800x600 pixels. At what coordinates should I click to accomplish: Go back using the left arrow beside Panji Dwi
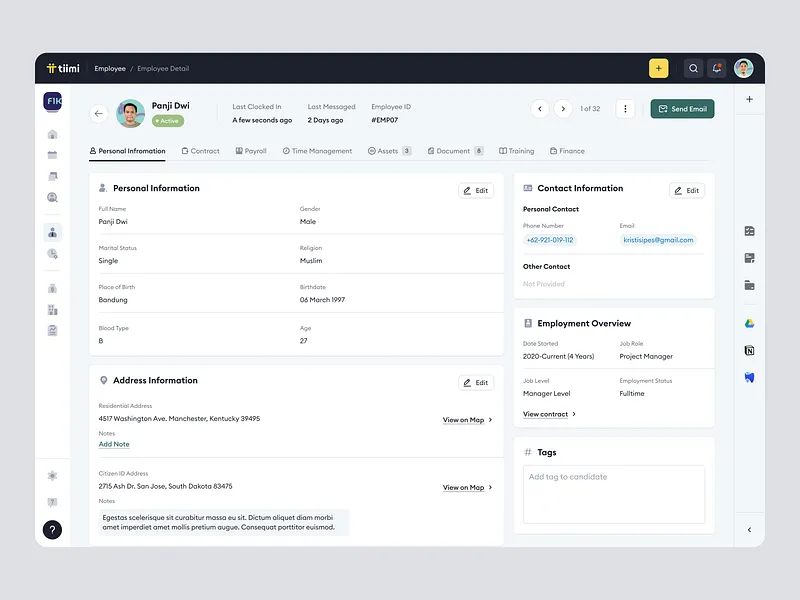coord(99,113)
